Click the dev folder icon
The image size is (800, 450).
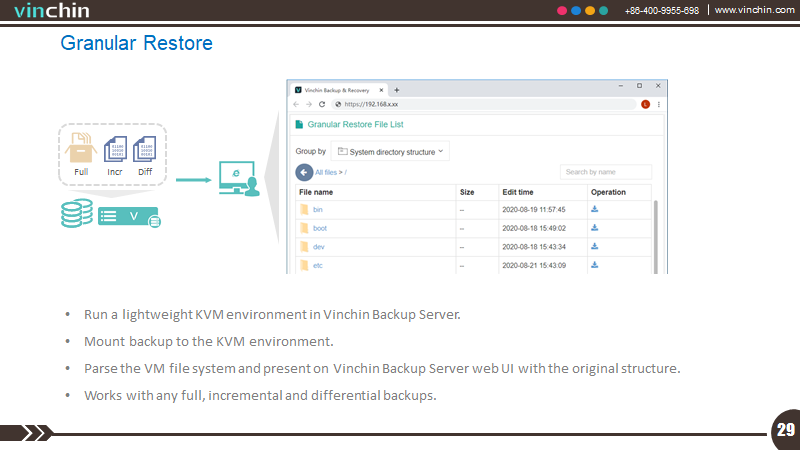pos(305,247)
